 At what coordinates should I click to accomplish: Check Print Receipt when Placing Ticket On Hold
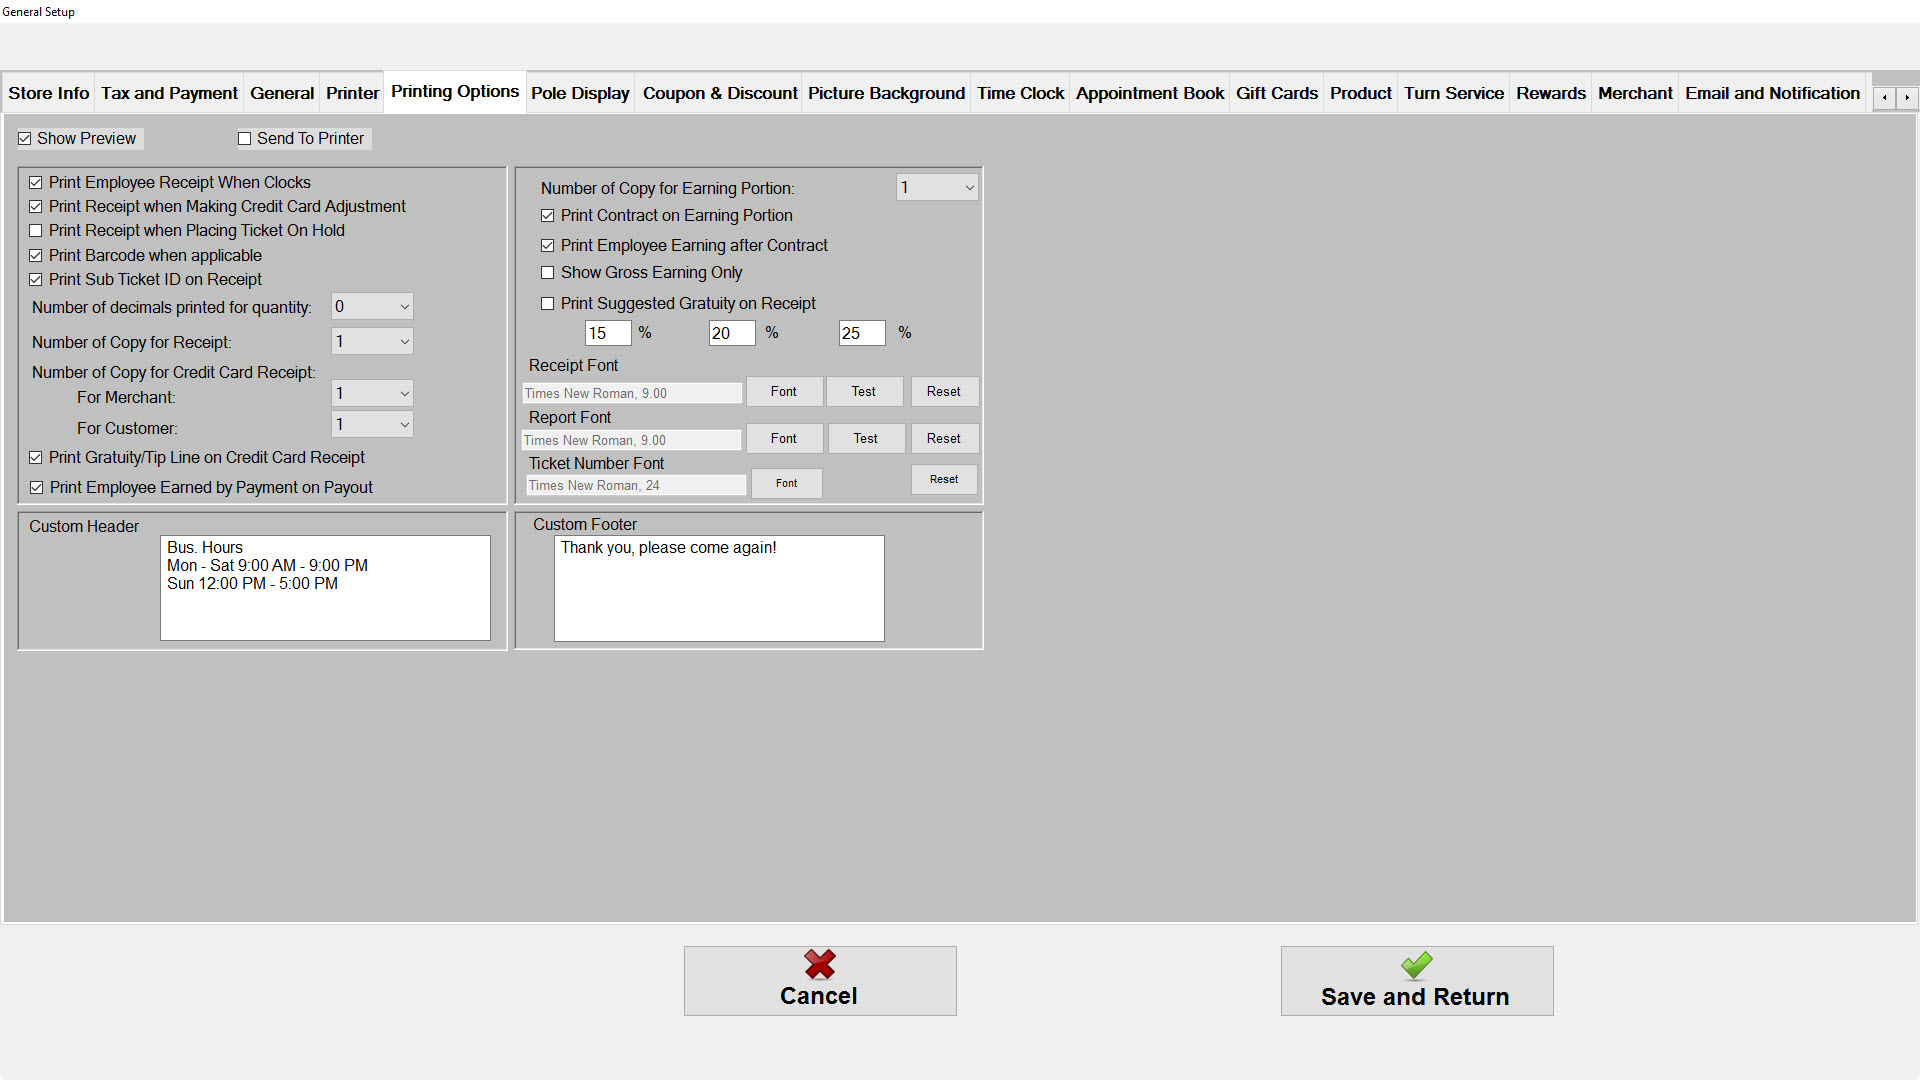click(x=36, y=231)
